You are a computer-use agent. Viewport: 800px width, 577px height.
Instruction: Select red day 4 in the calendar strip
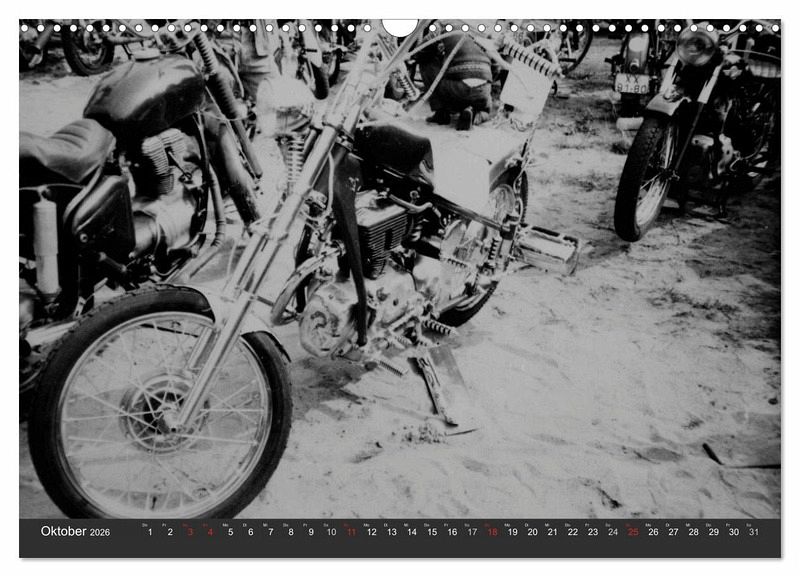pyautogui.click(x=210, y=532)
